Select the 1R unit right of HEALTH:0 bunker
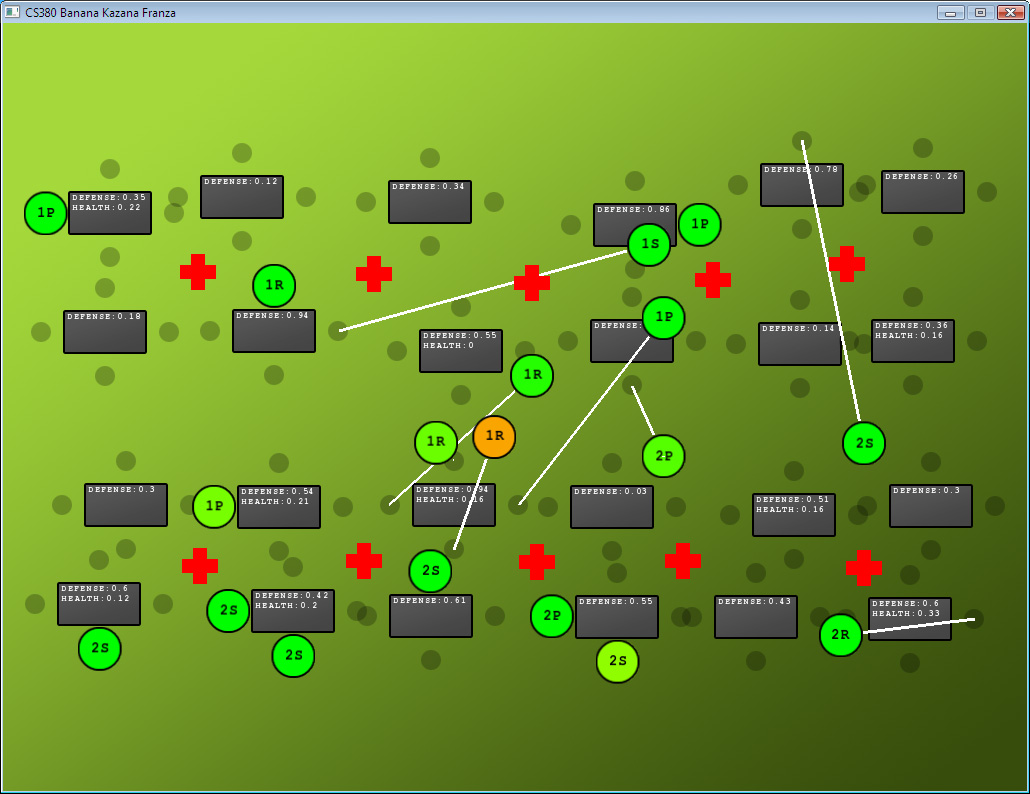This screenshot has height=794, width=1030. pyautogui.click(x=532, y=376)
